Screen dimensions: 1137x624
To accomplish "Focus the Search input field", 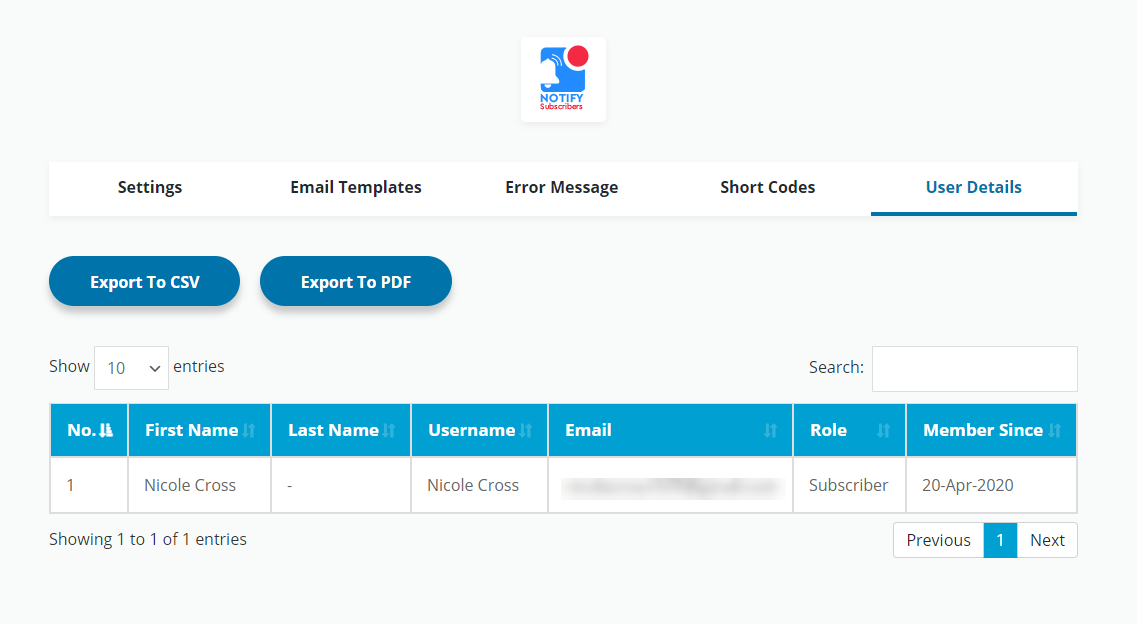I will click(x=975, y=369).
